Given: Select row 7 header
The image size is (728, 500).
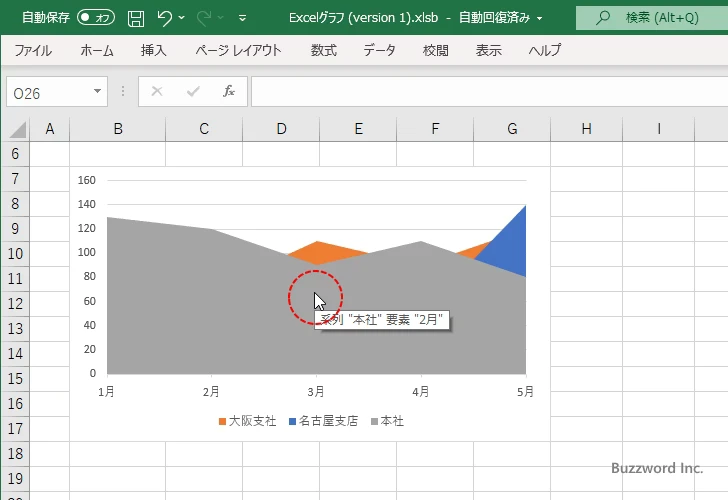Looking at the screenshot, I should coord(15,179).
